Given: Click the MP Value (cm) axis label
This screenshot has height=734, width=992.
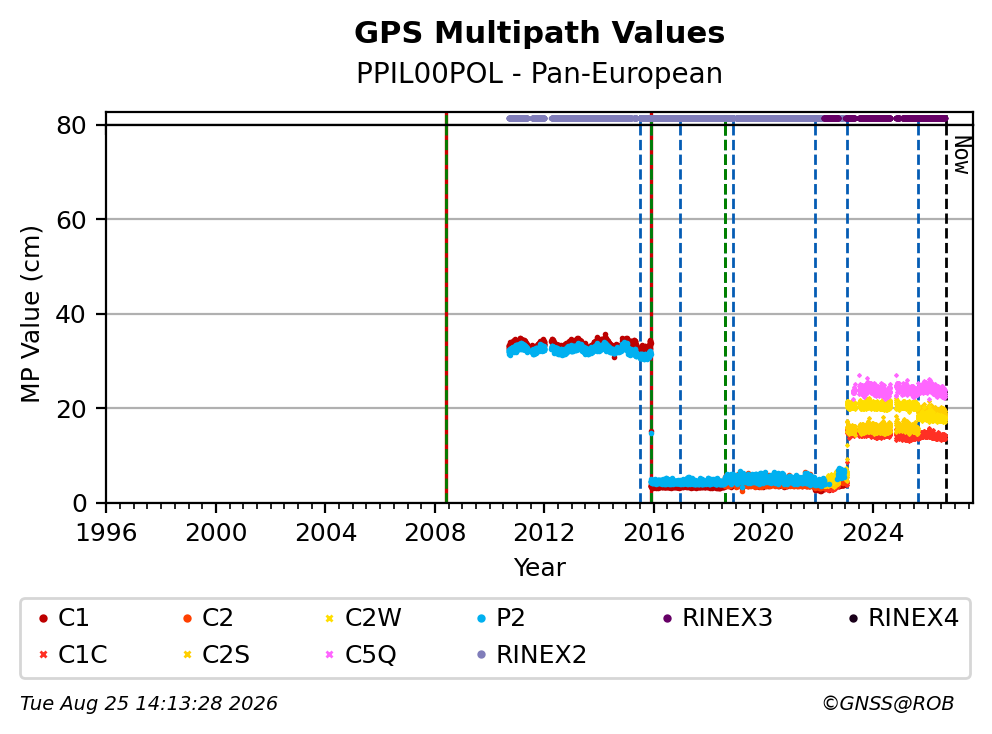Looking at the screenshot, I should pos(30,314).
